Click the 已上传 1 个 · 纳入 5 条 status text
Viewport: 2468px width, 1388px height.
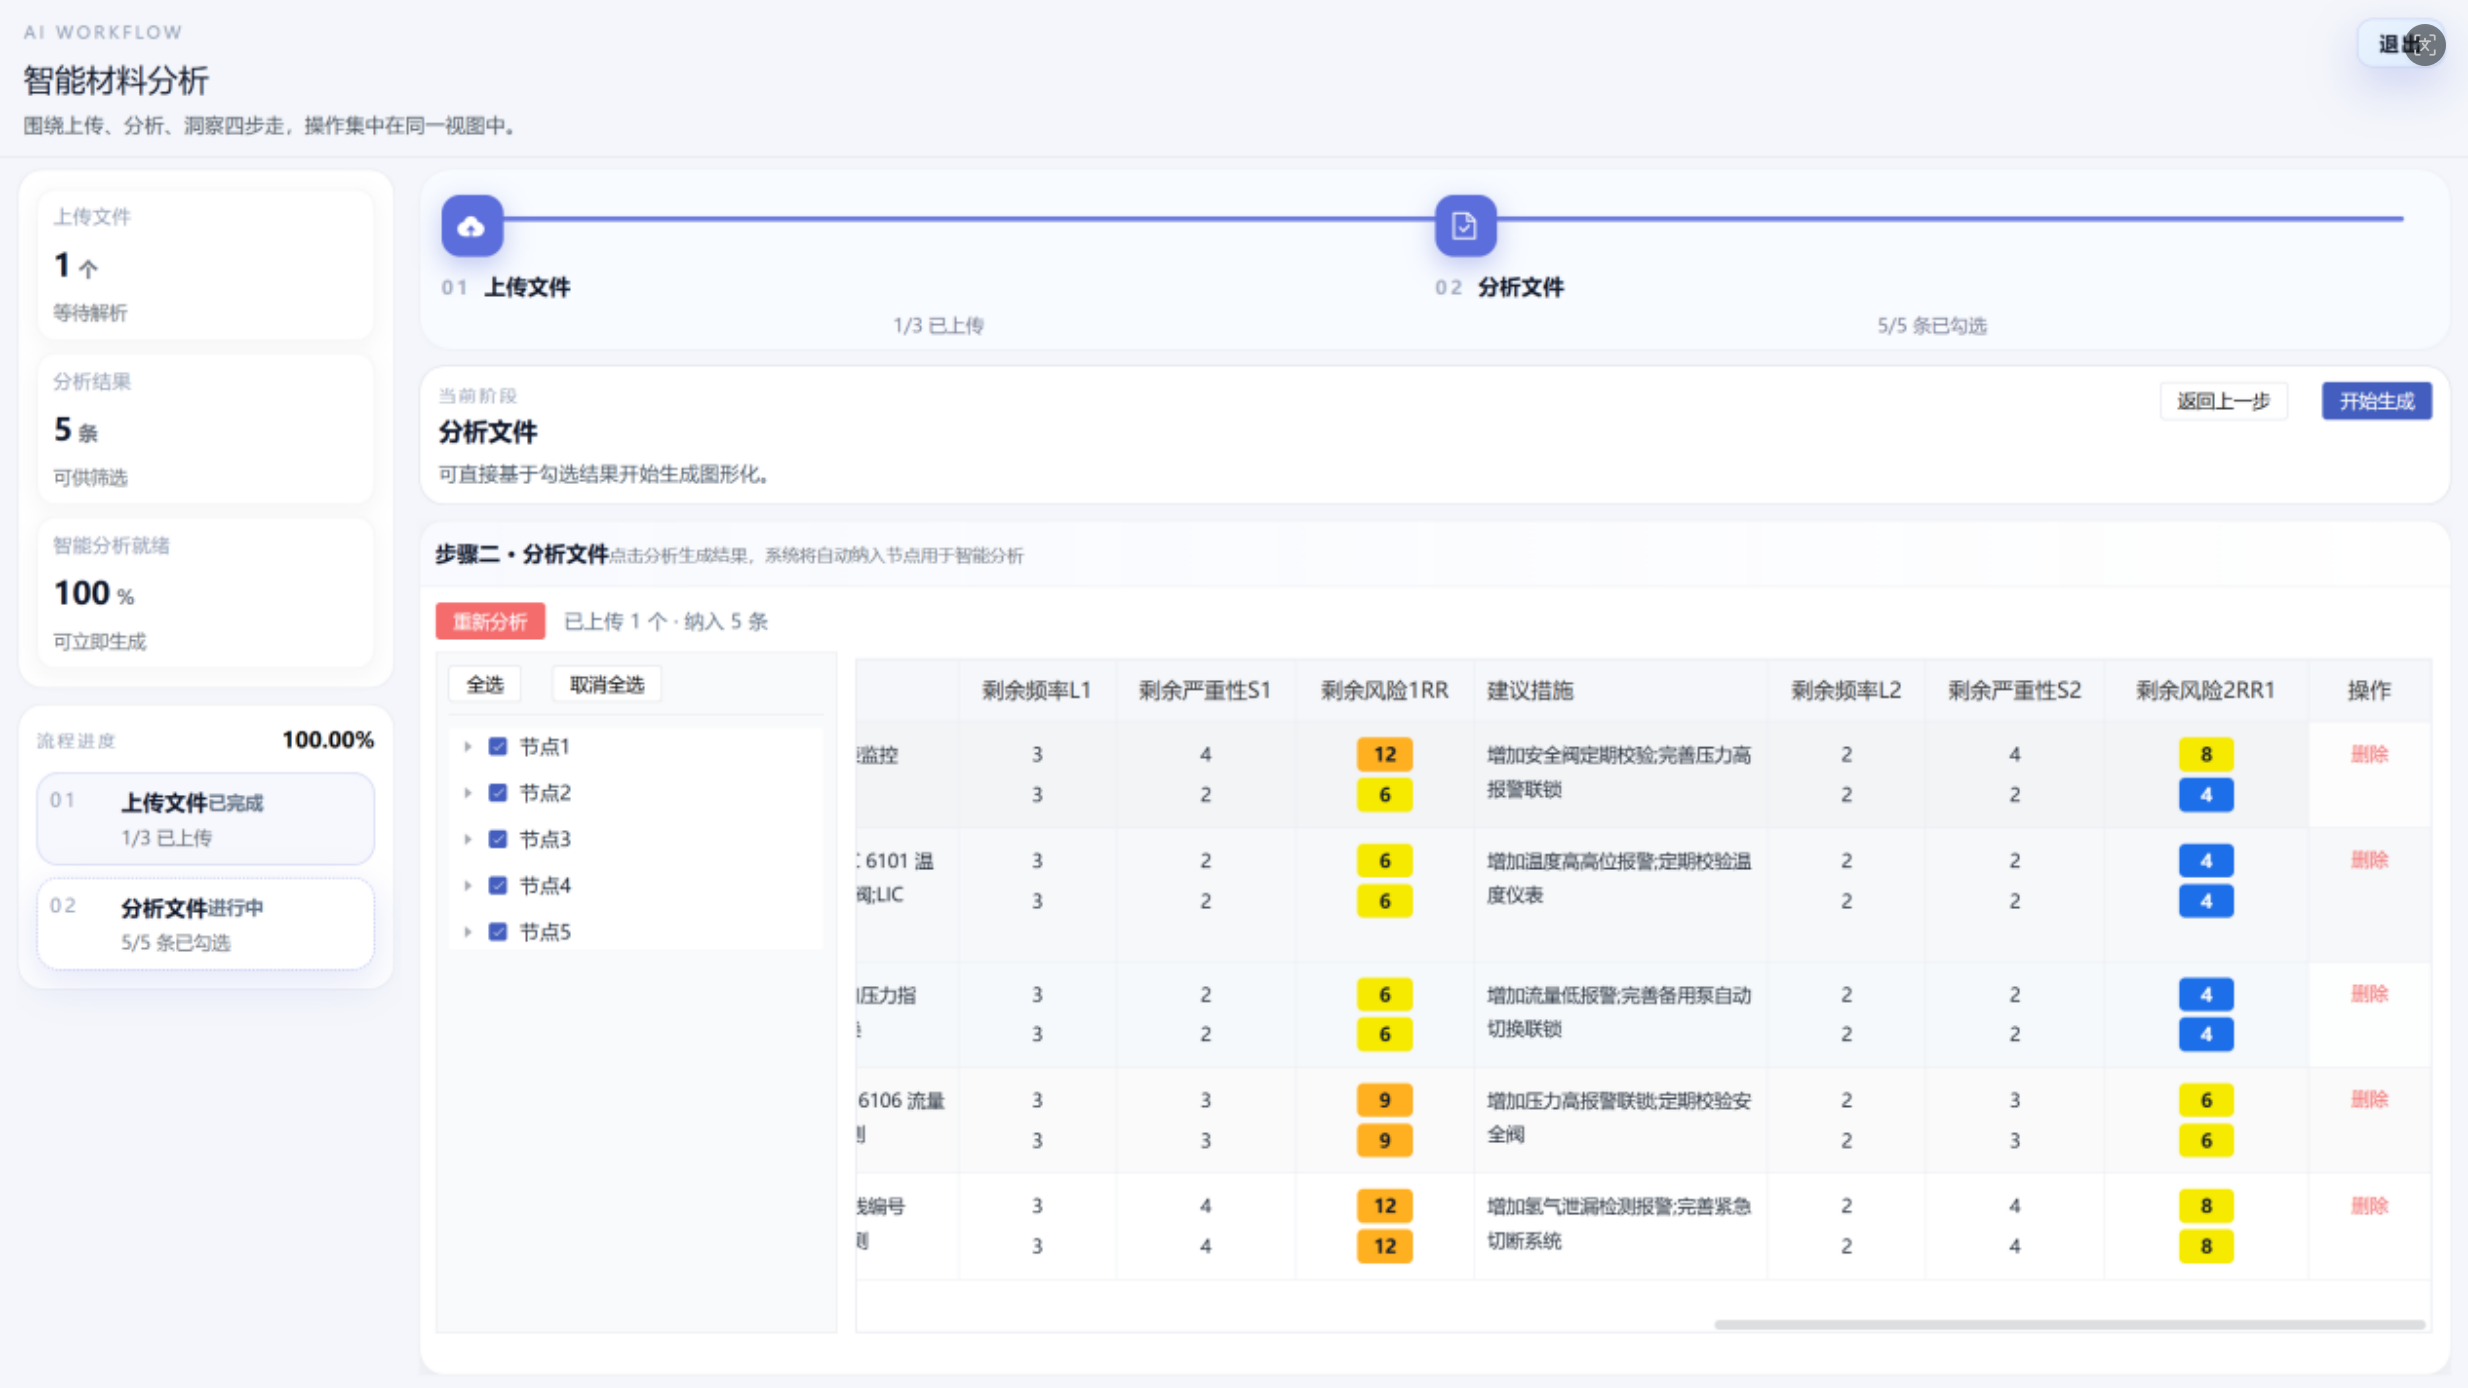(666, 621)
